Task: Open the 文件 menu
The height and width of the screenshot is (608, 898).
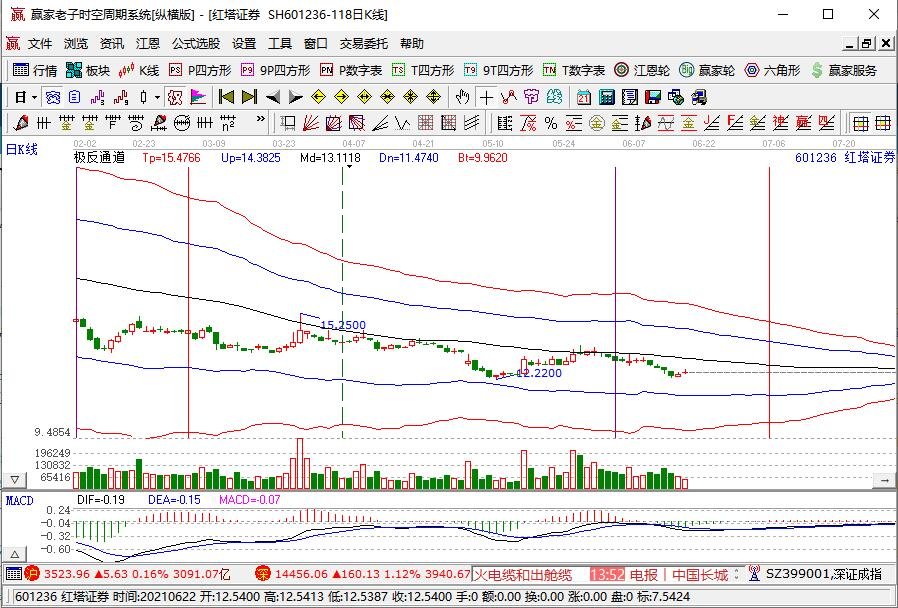Action: coord(40,44)
